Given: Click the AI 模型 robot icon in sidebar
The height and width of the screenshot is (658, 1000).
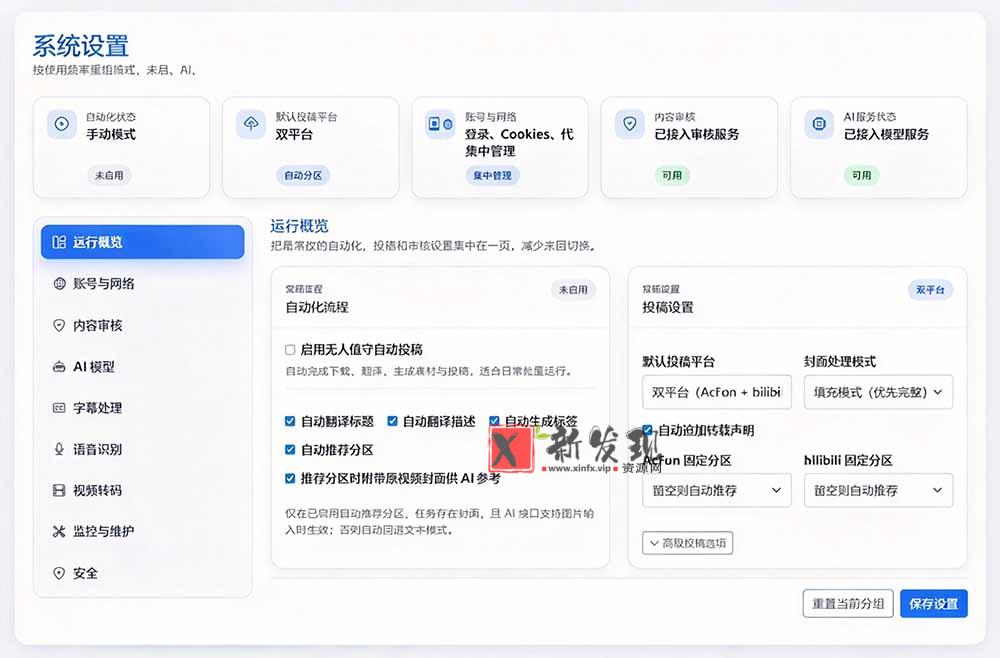Looking at the screenshot, I should point(59,367).
